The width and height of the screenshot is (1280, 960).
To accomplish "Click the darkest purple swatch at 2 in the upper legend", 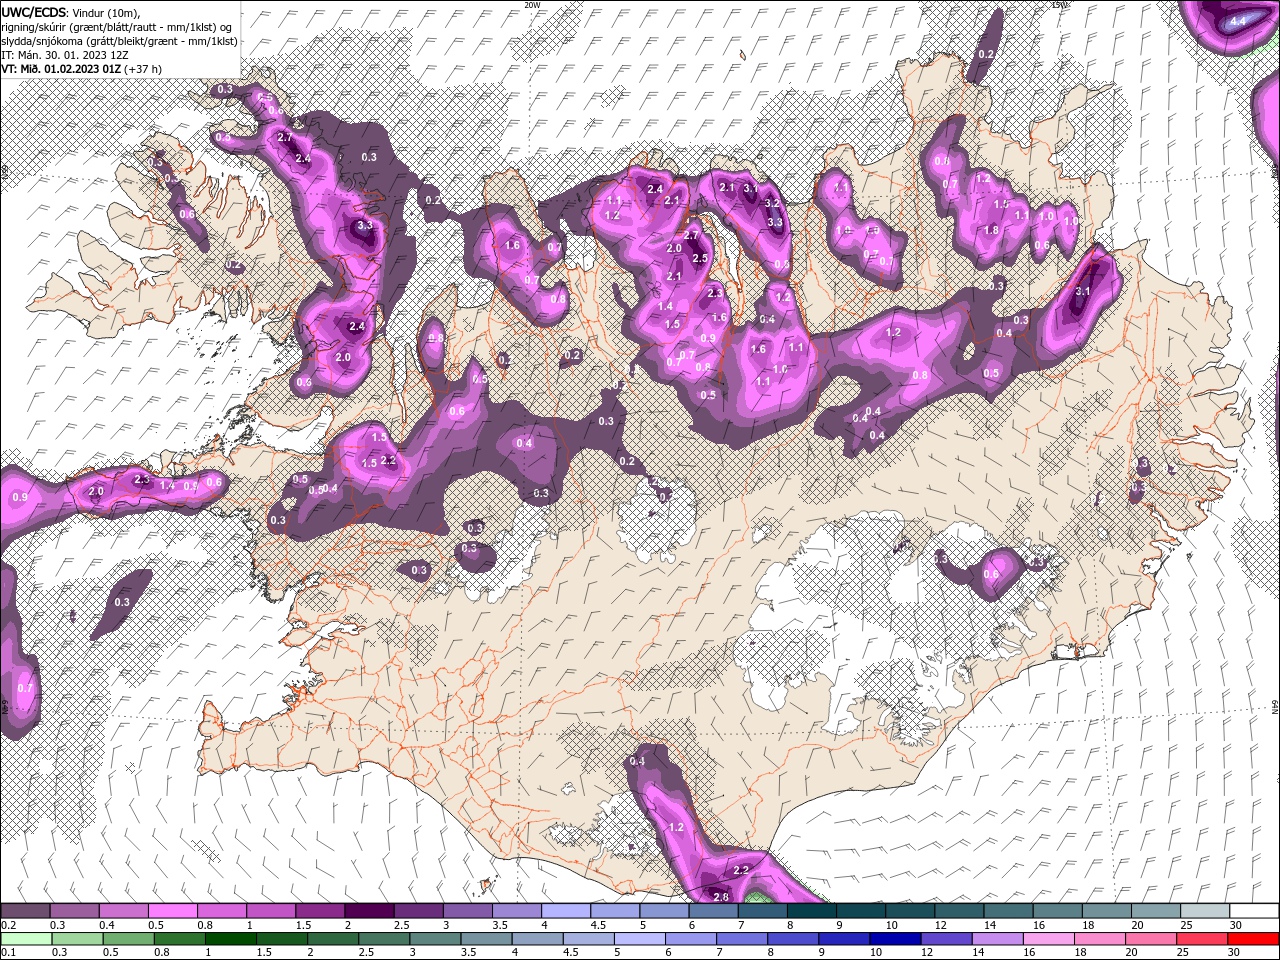I will pos(369,911).
